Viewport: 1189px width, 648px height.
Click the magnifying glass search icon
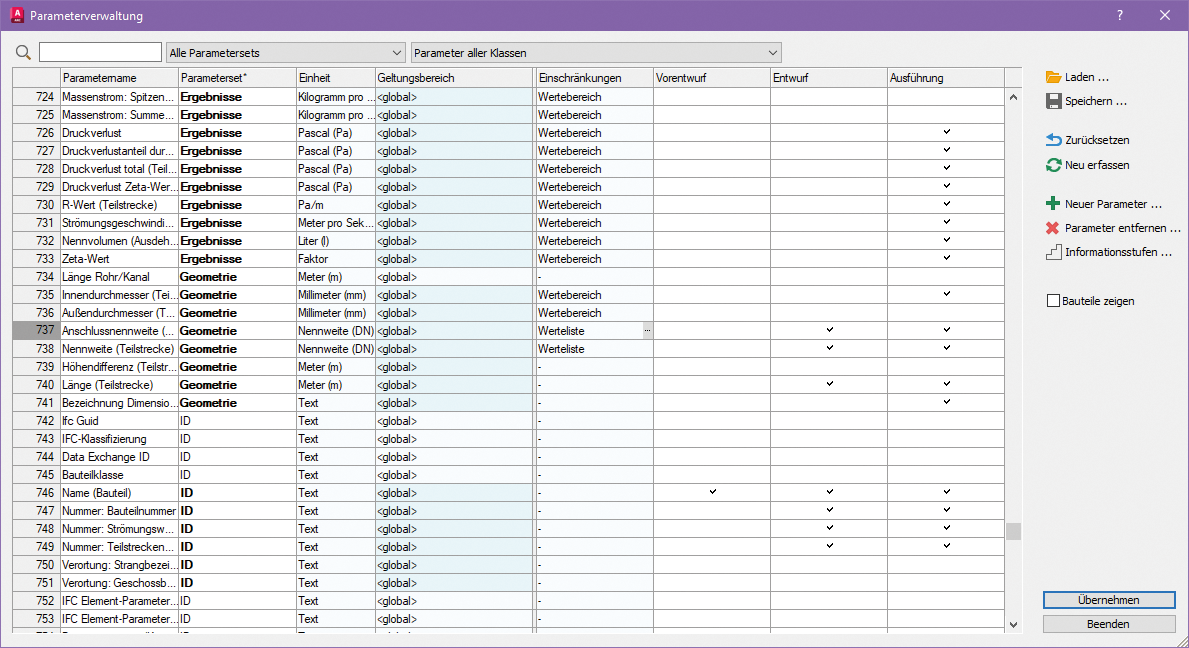pos(24,52)
